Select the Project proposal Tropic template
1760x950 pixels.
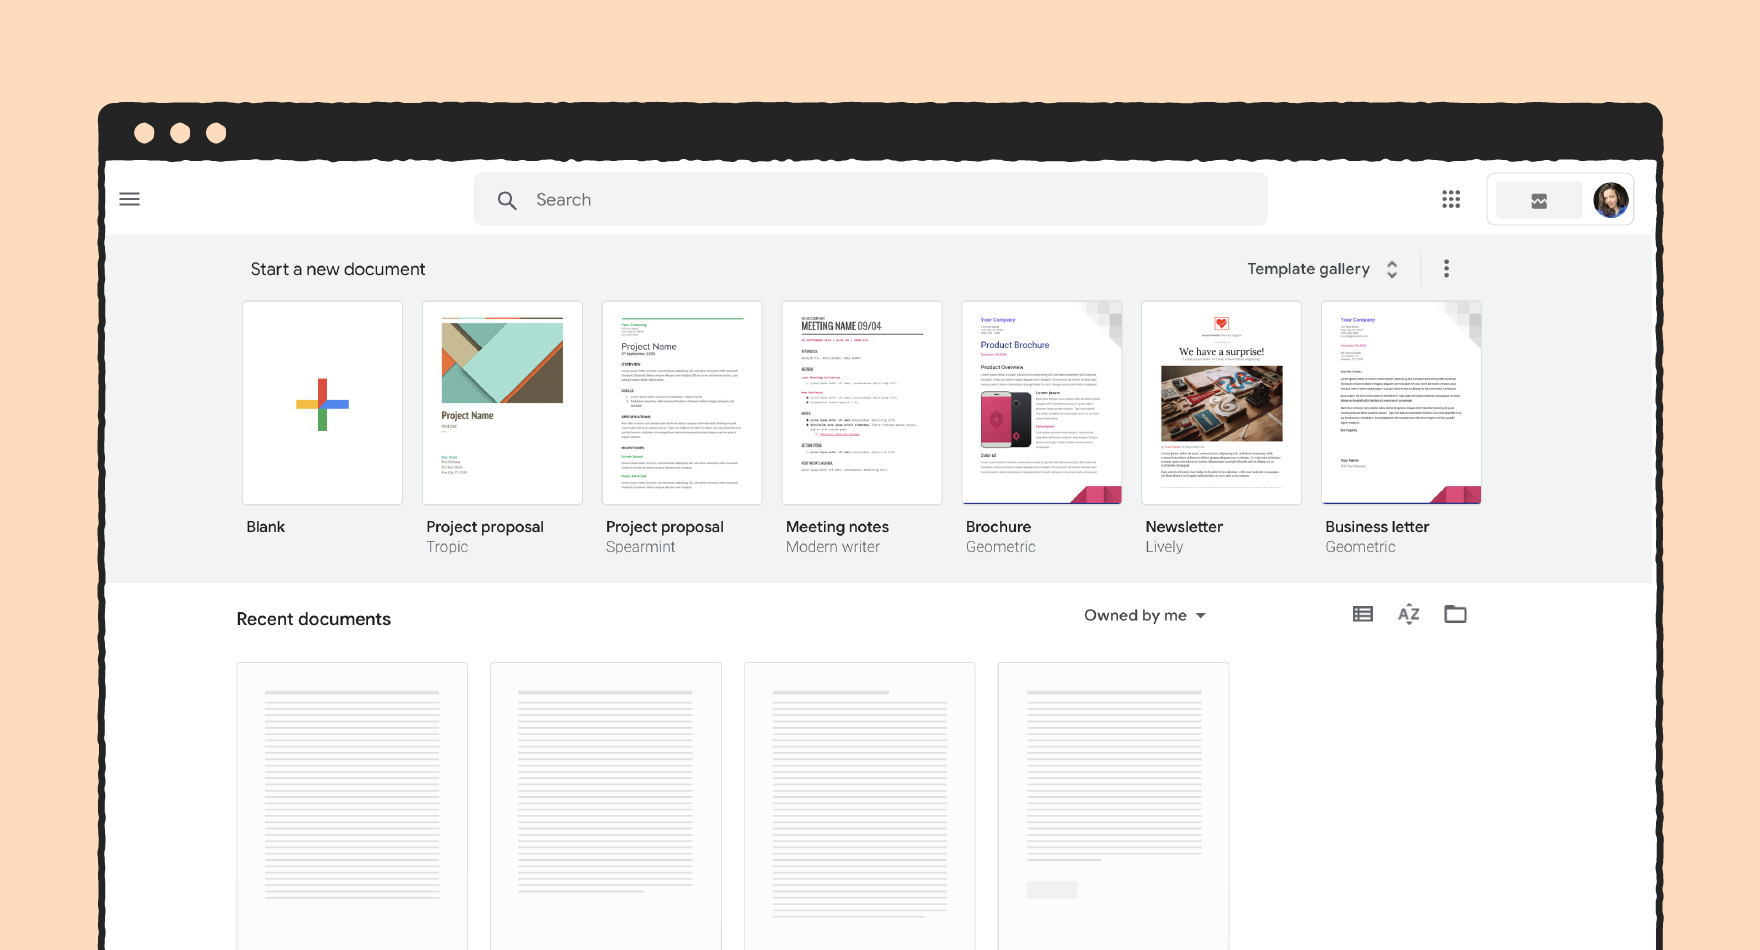click(x=502, y=403)
